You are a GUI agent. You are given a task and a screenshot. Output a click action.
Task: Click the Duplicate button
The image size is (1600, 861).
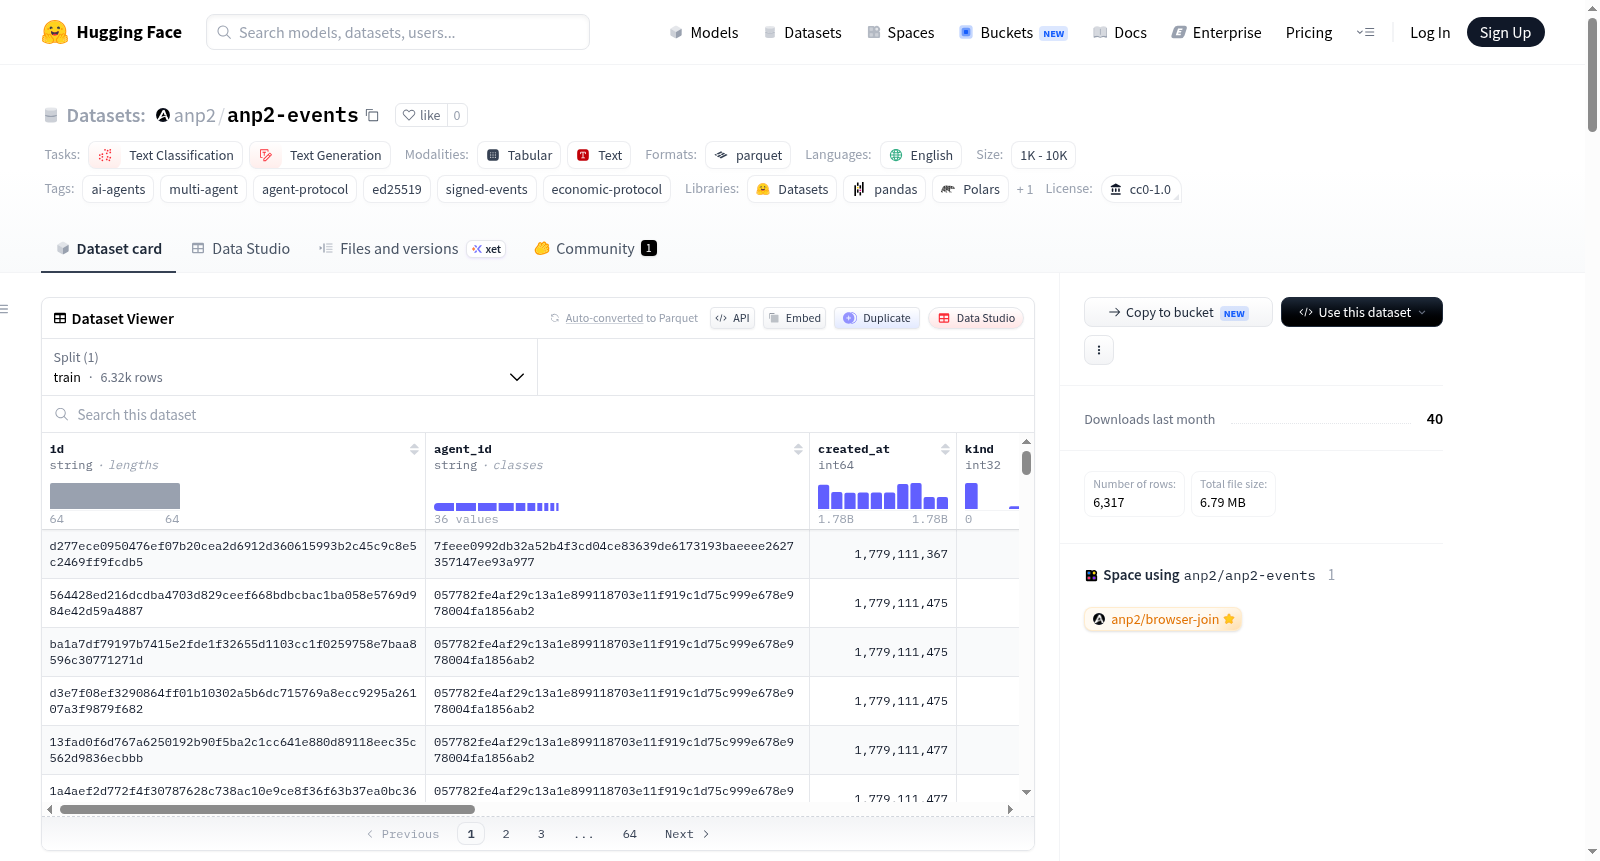(877, 318)
